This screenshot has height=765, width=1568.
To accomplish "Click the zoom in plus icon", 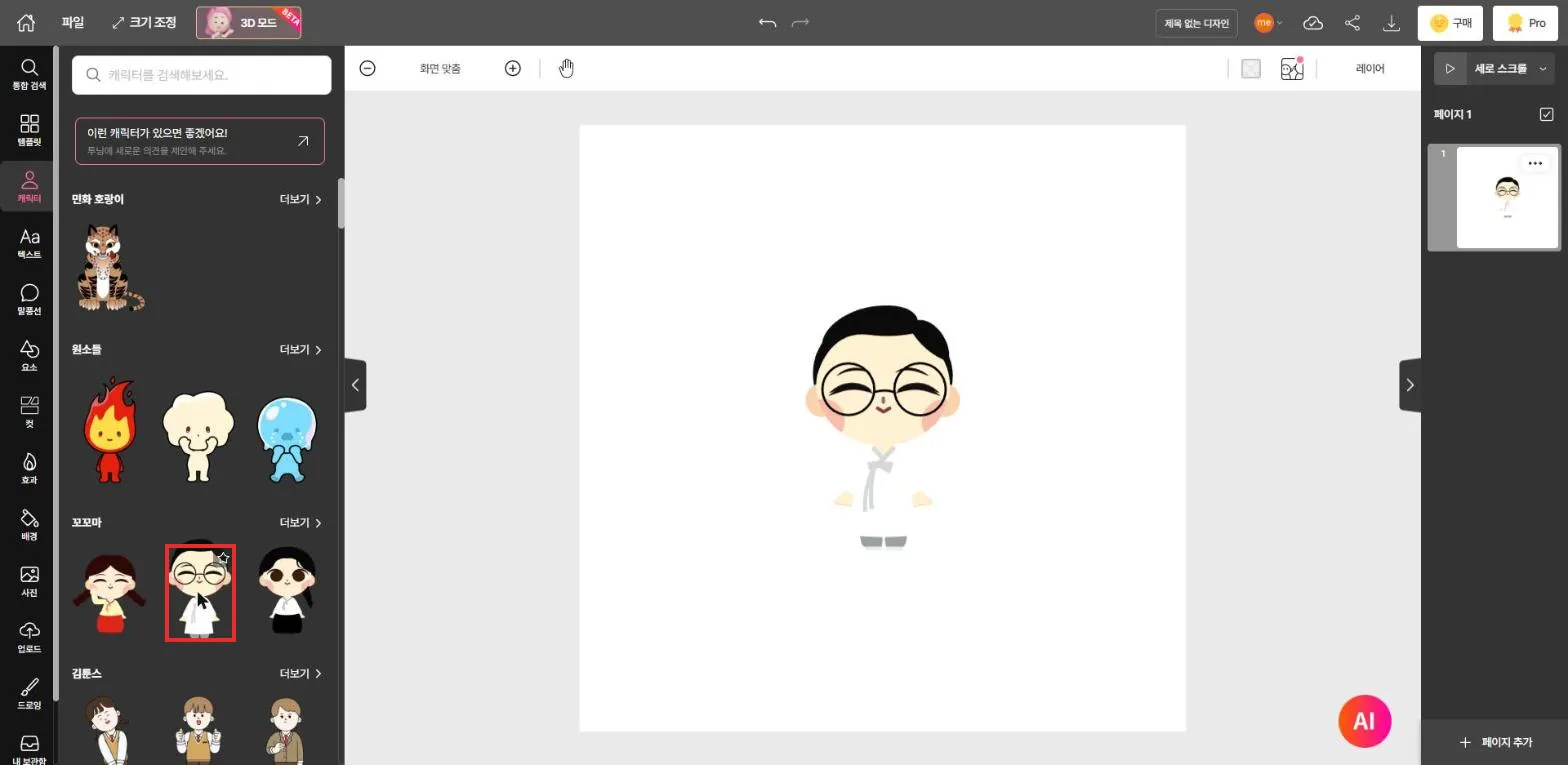I will [x=513, y=68].
